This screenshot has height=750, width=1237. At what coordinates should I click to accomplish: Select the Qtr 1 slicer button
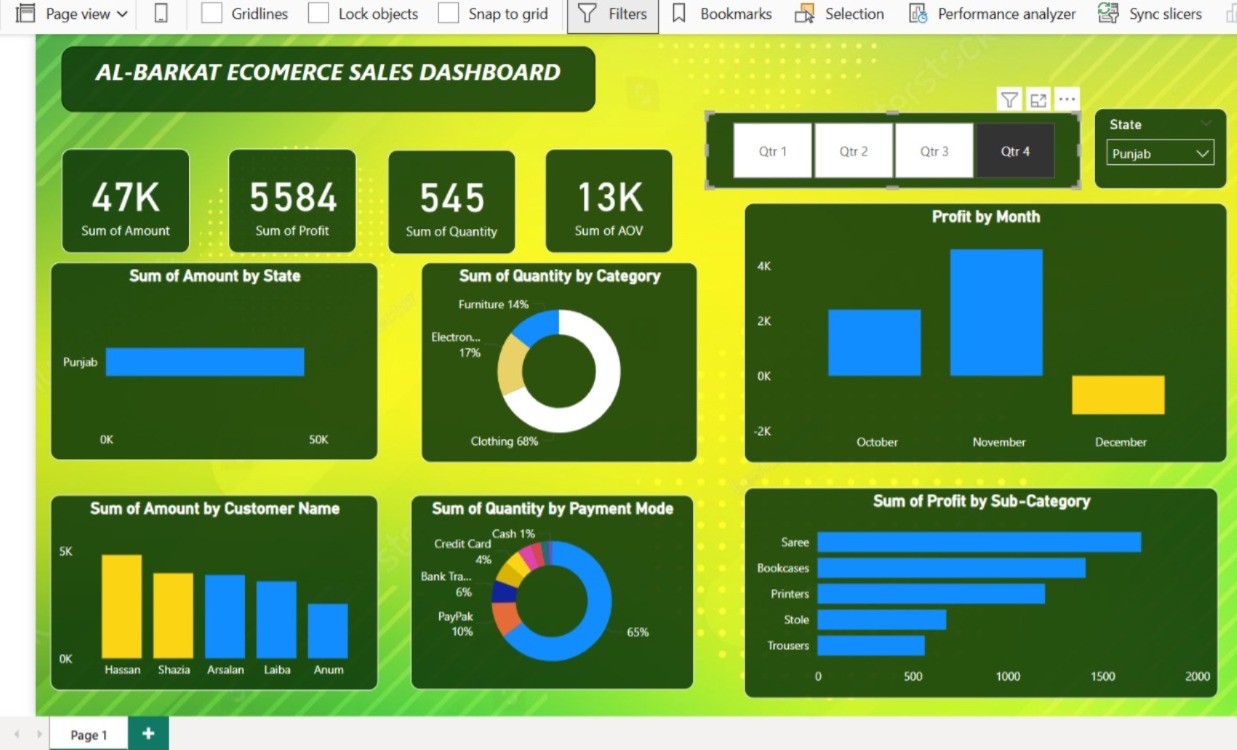tap(772, 151)
